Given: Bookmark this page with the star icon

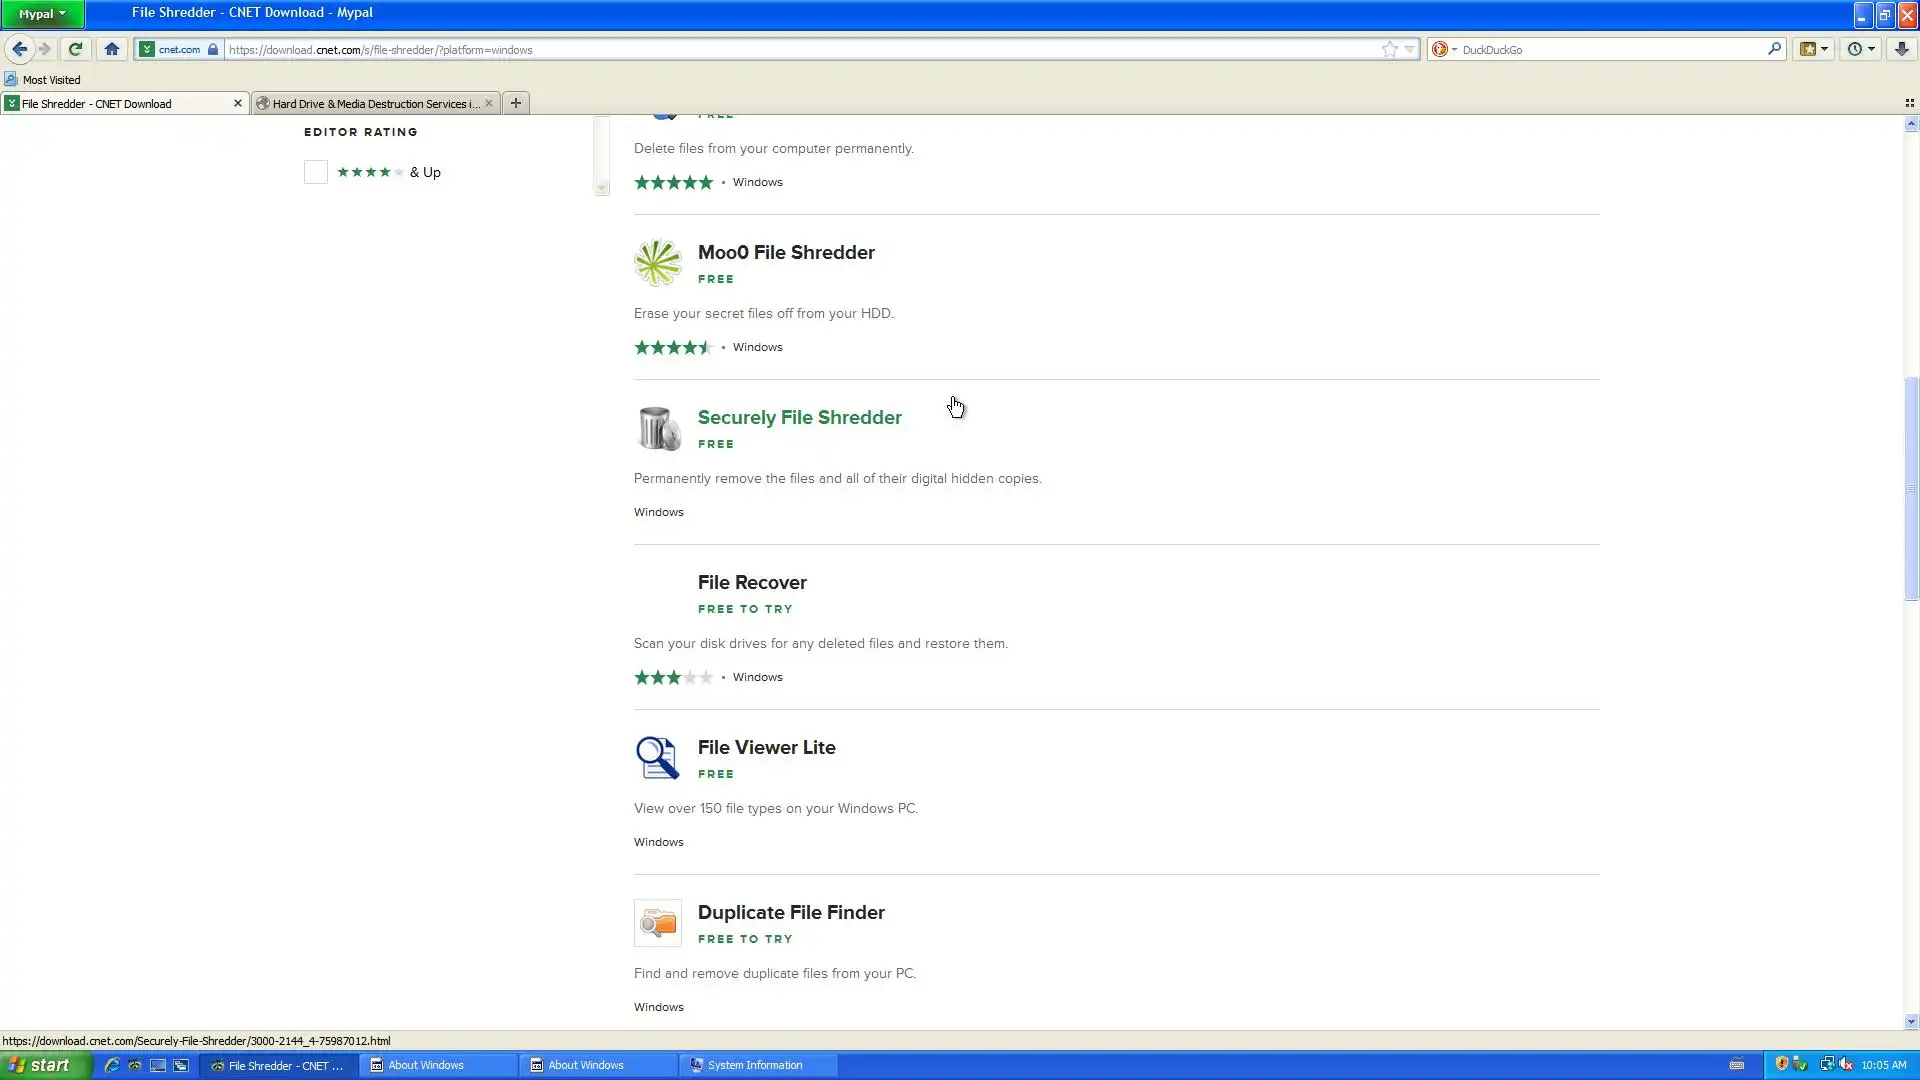Looking at the screenshot, I should (x=1389, y=49).
